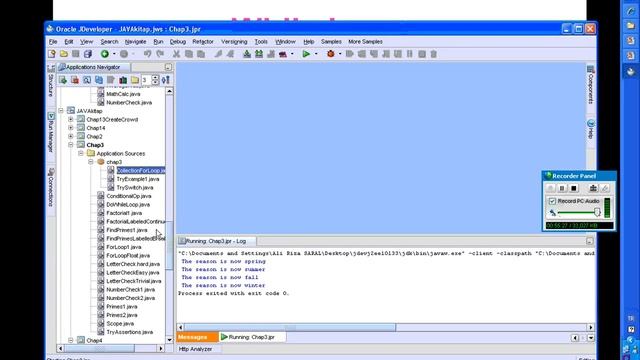This screenshot has height=360, width=640.
Task: Select TryExample1.java in the tree
Action: [x=138, y=179]
